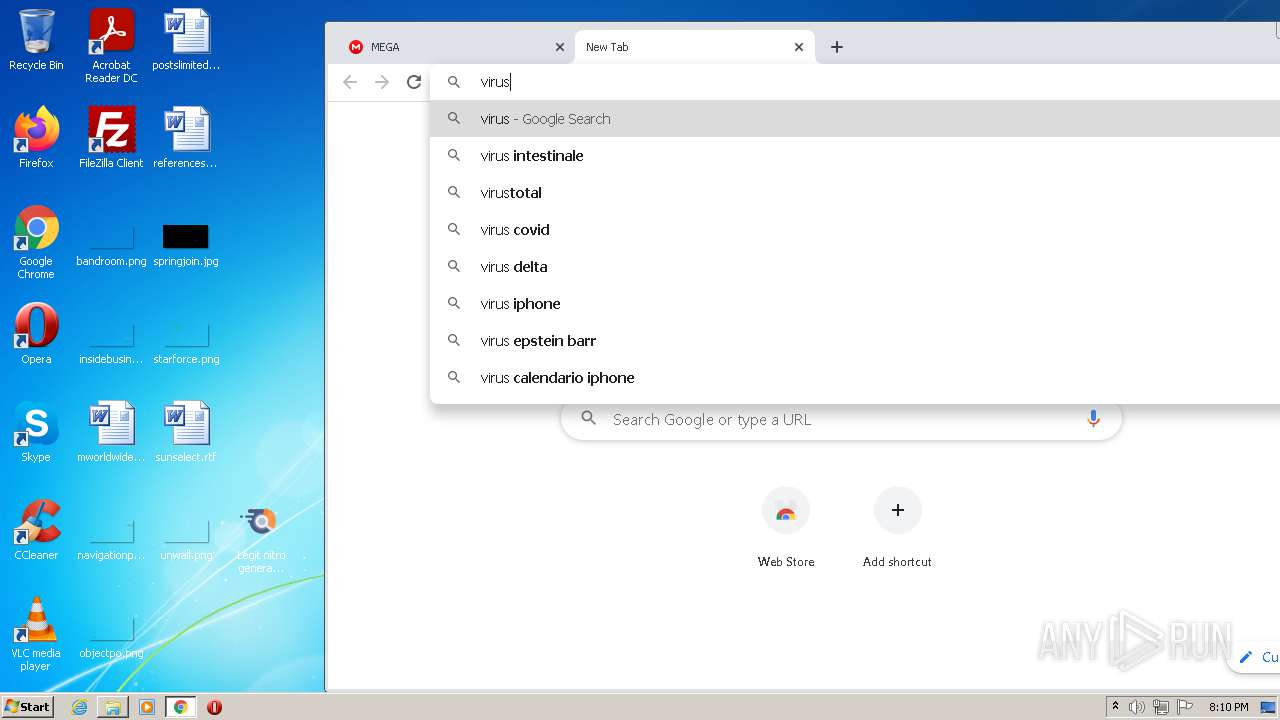Open Internet Explorer in the taskbar
1280x720 pixels.
pos(79,707)
